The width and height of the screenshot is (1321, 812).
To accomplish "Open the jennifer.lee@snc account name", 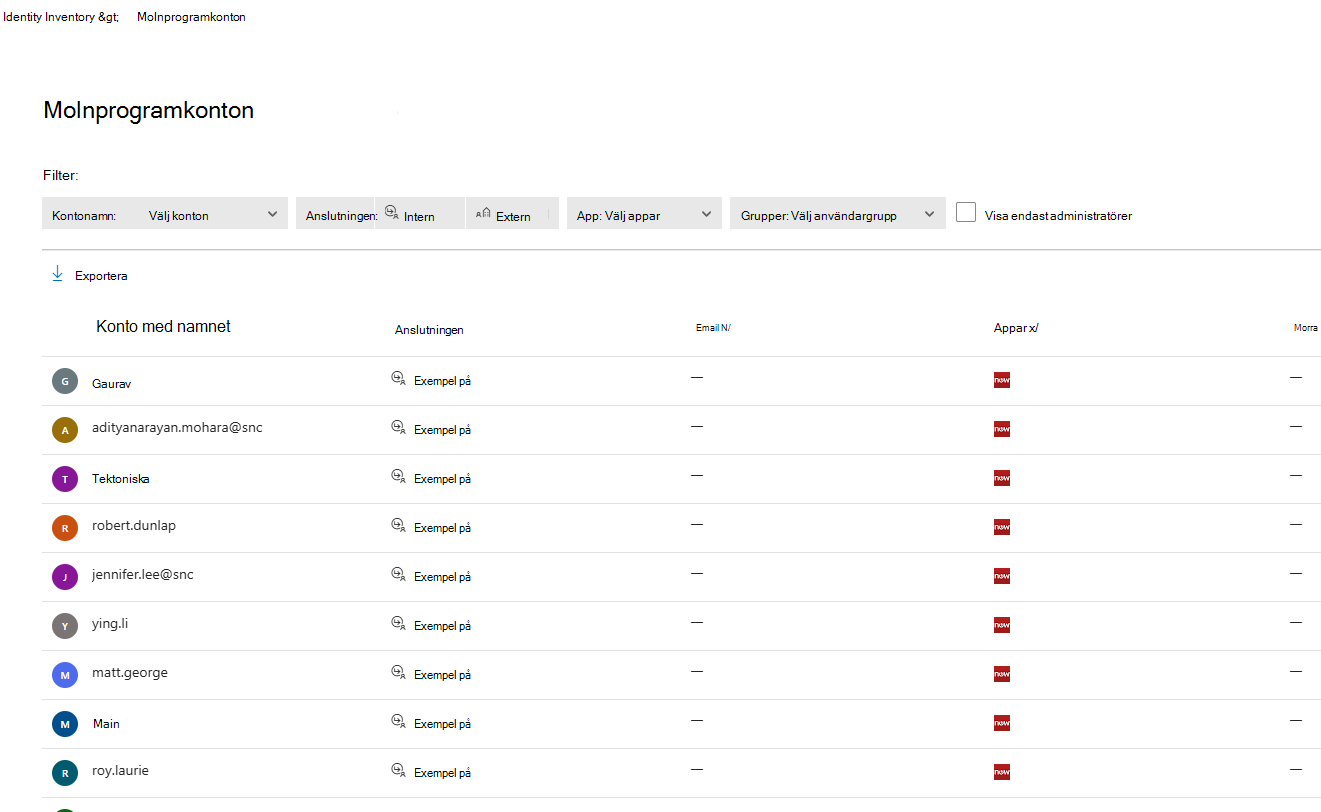I will point(143,574).
